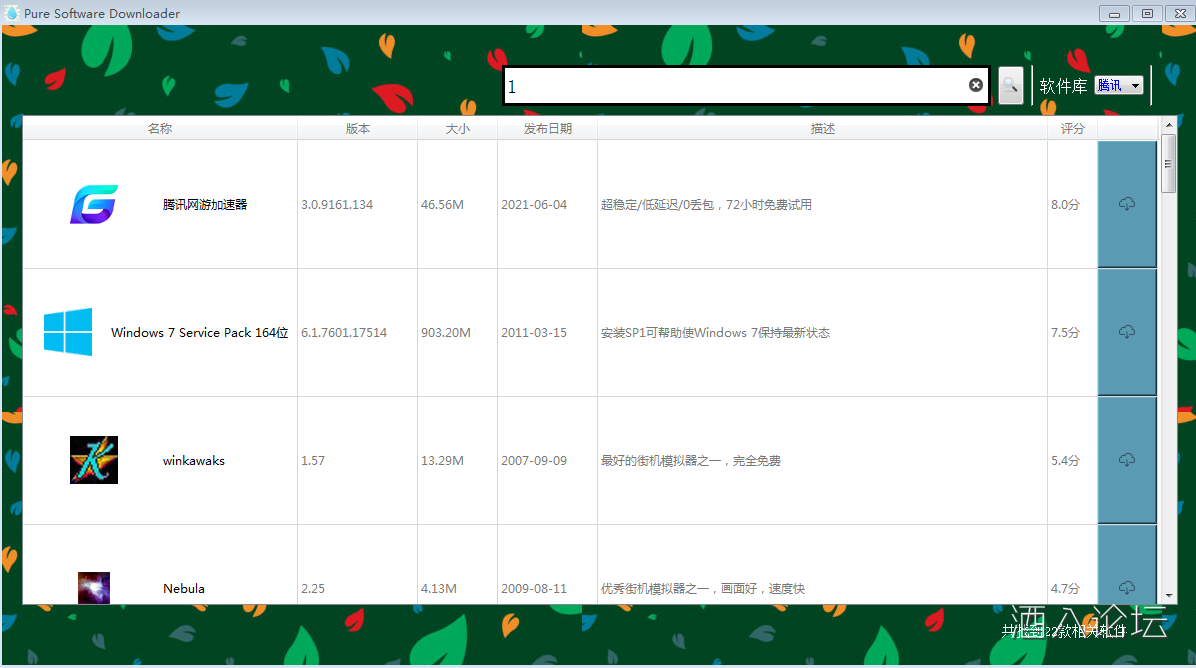Viewport: 1196px width, 668px height.
Task: Click the magnifier search icon
Action: (x=1010, y=85)
